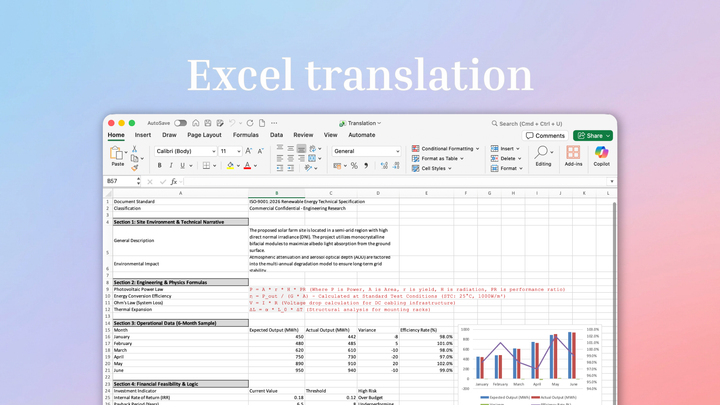Image resolution: width=720 pixels, height=405 pixels.
Task: Click the text Orientation icon
Action: point(308,169)
